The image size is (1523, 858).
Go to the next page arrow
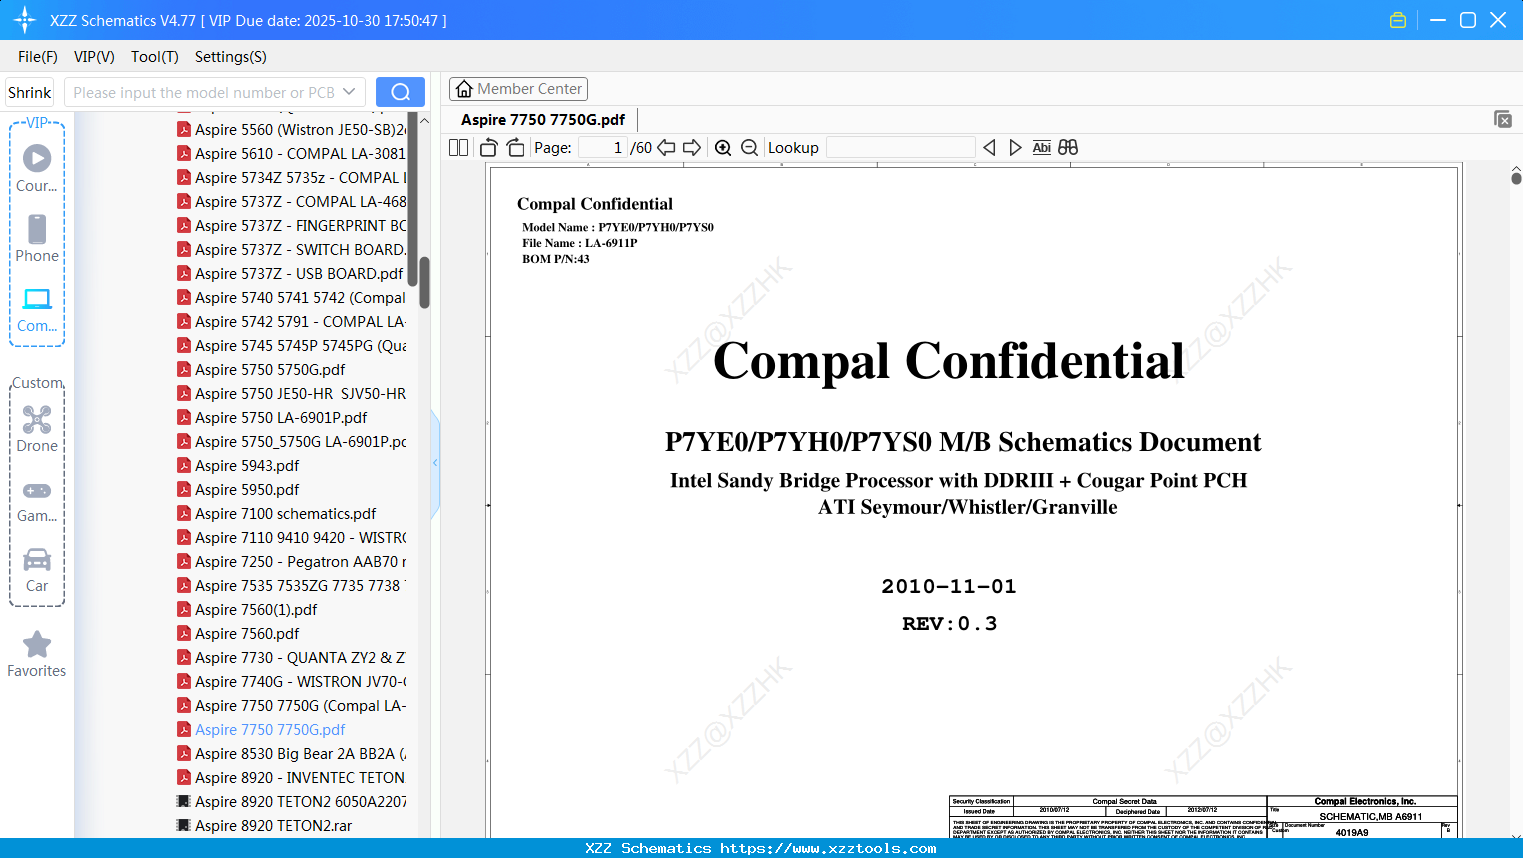(x=692, y=148)
